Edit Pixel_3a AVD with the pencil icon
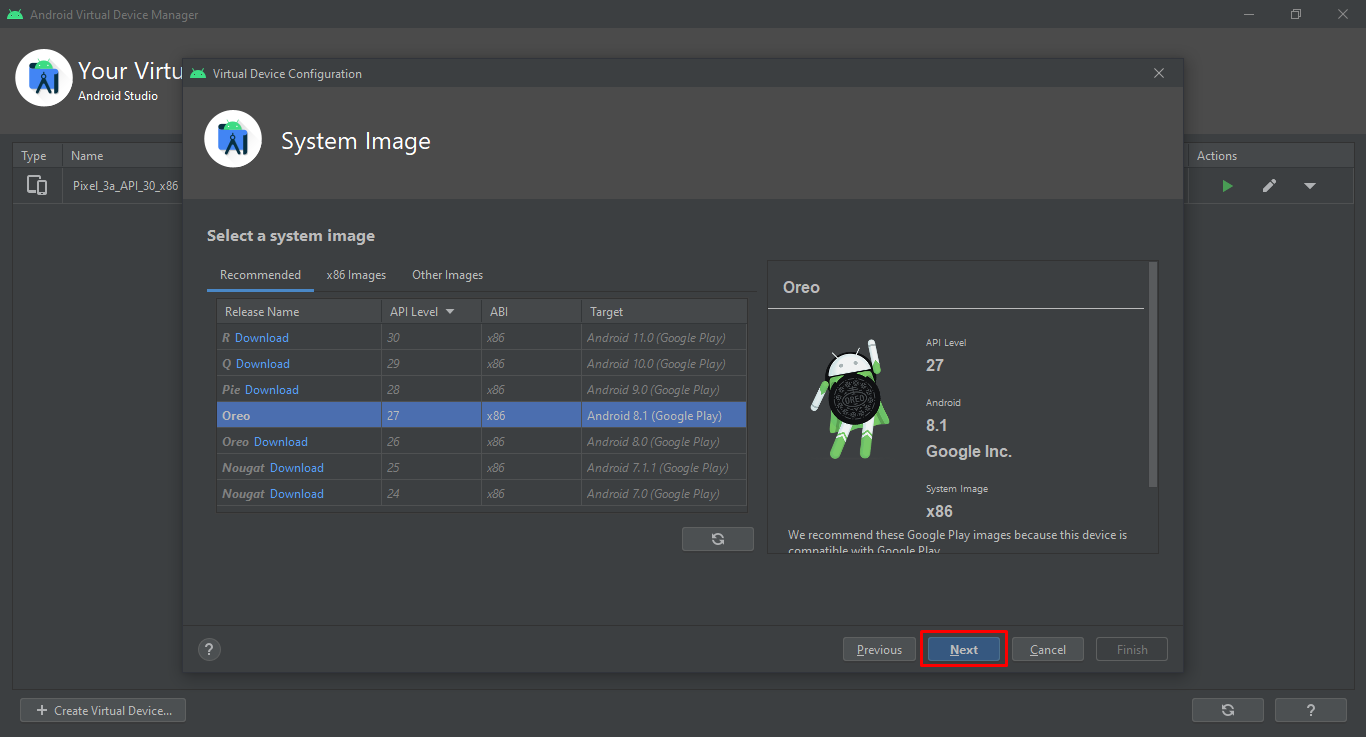The width and height of the screenshot is (1366, 737). 1269,186
